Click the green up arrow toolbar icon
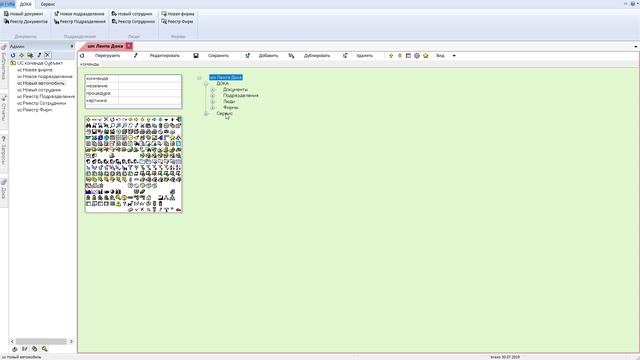640x360 pixels. point(391,56)
